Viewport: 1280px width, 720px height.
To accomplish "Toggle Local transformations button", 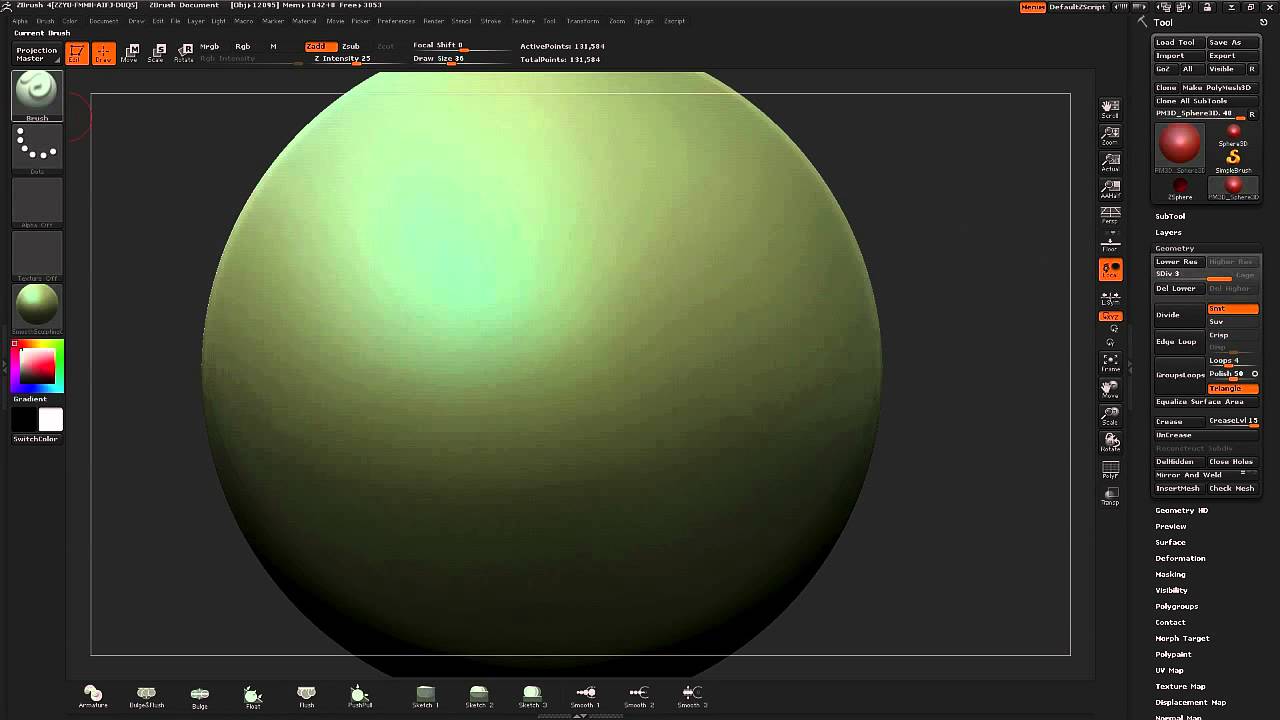I will (x=1110, y=270).
